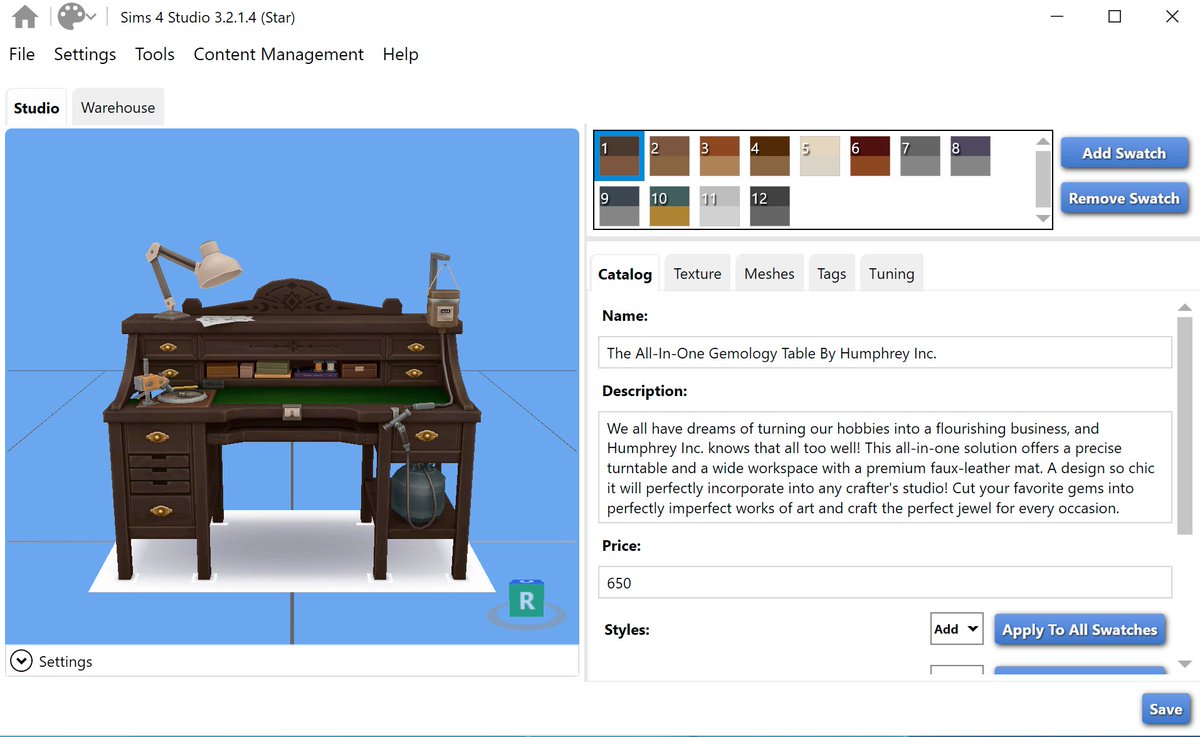The width and height of the screenshot is (1200, 737).
Task: Open the Texture tab
Action: point(697,274)
